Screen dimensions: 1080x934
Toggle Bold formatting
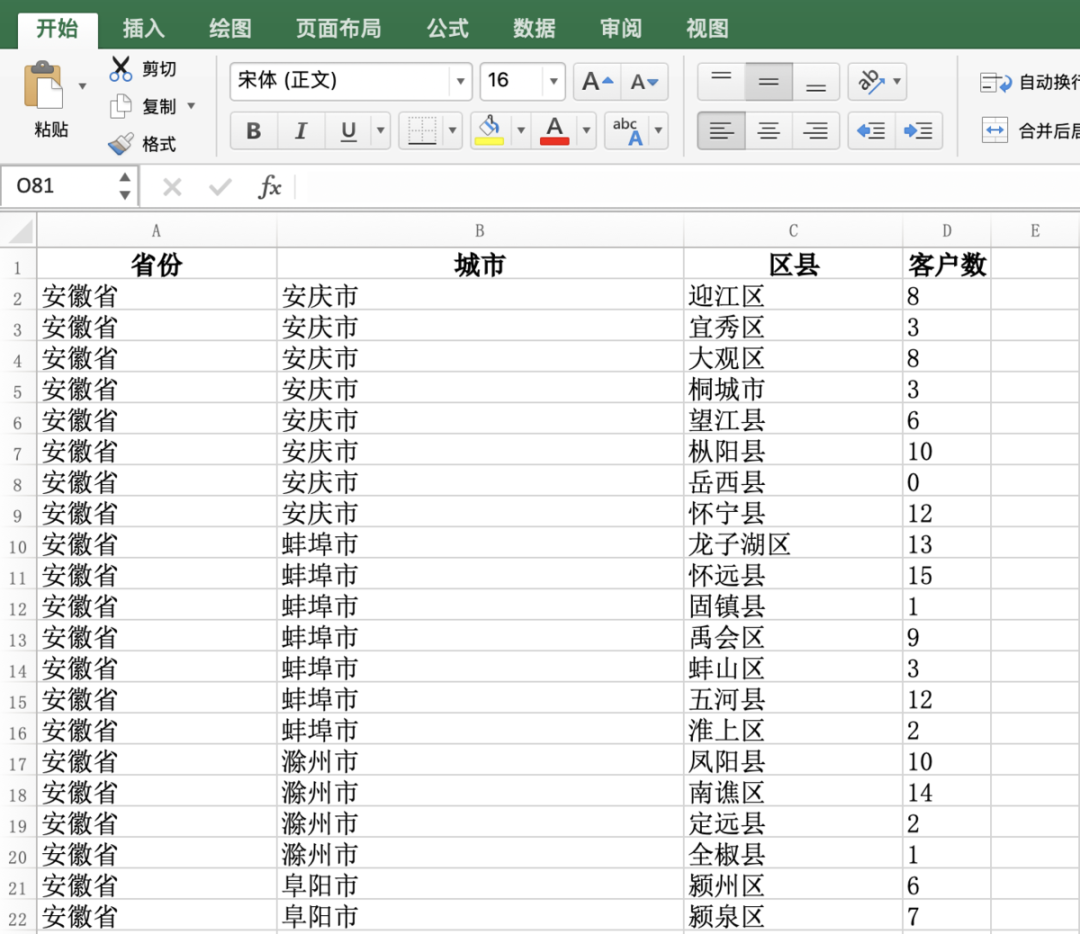[x=253, y=130]
